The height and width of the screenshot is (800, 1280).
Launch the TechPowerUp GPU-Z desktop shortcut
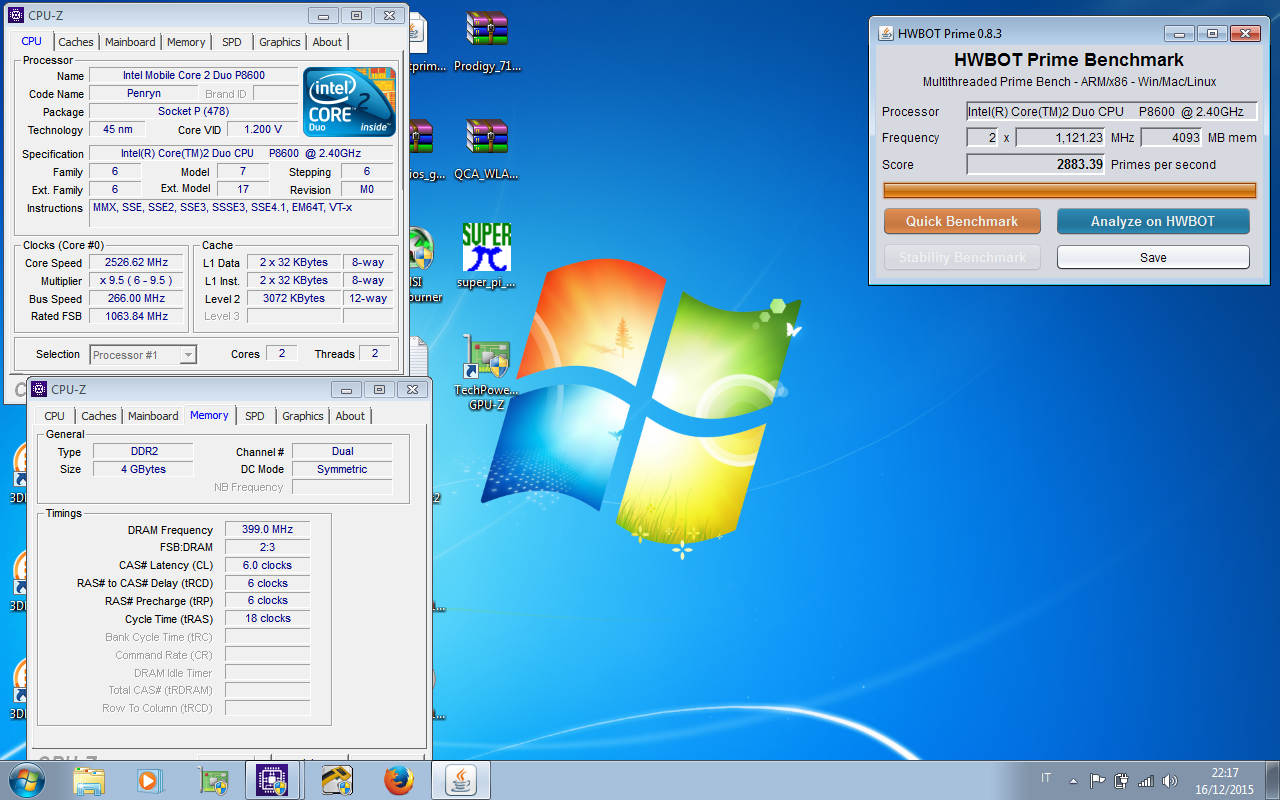coord(487,373)
